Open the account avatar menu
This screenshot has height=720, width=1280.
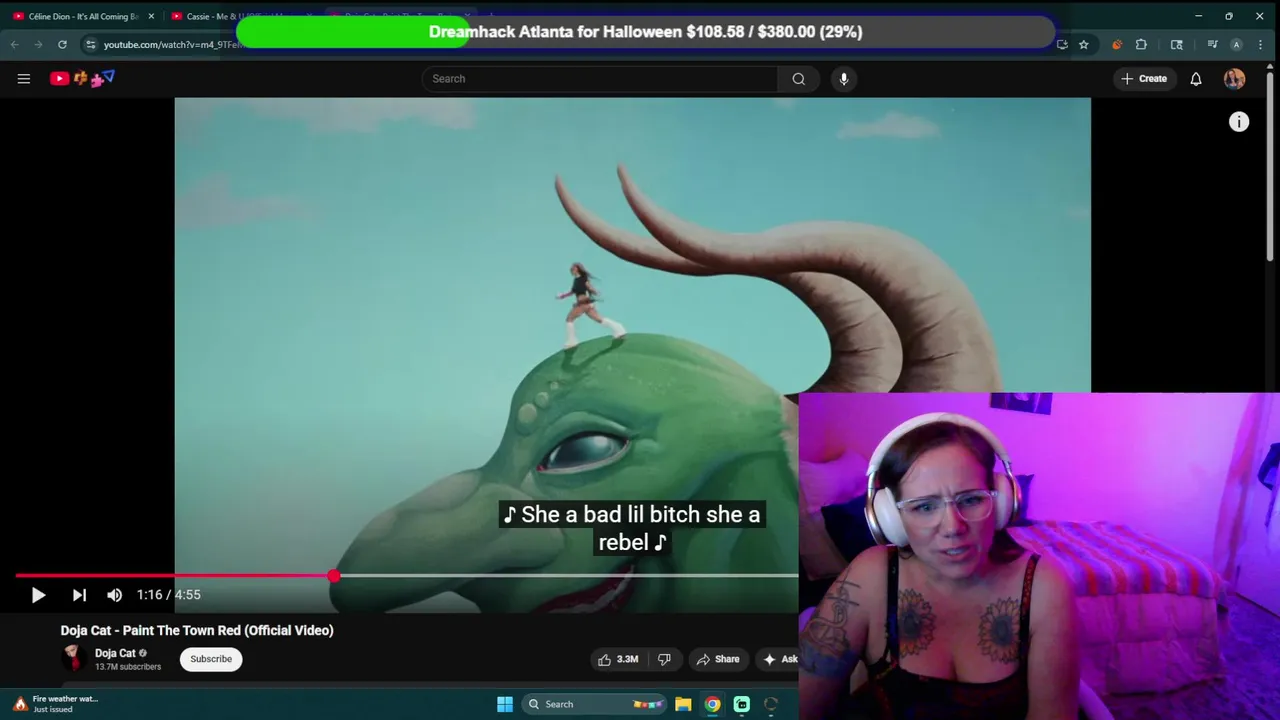click(1234, 79)
